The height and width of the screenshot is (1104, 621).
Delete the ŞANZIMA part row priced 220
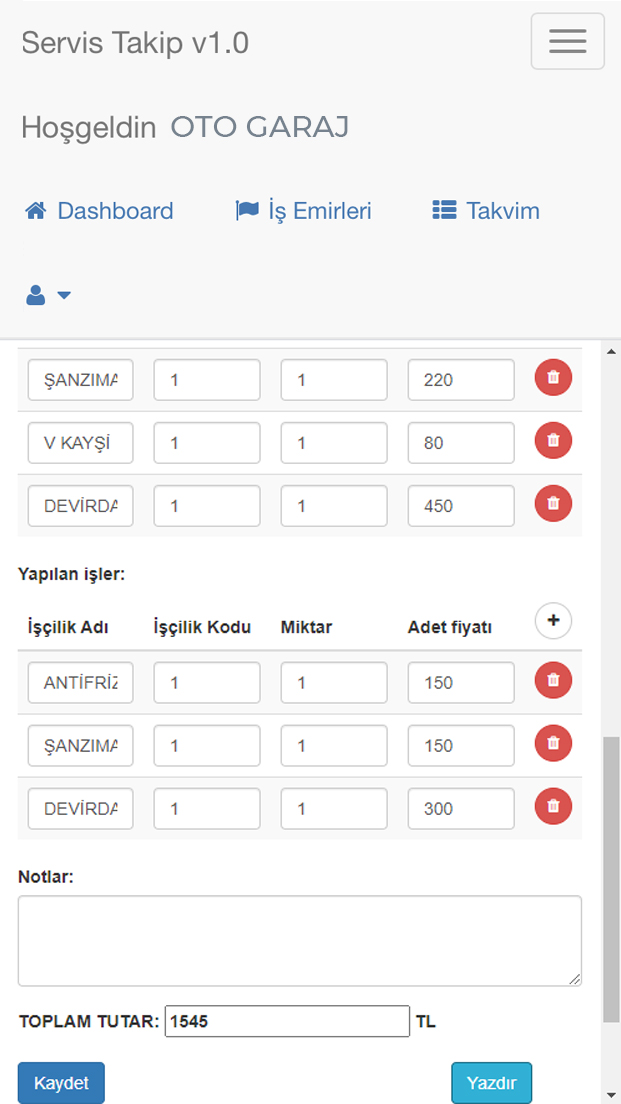pyautogui.click(x=553, y=377)
